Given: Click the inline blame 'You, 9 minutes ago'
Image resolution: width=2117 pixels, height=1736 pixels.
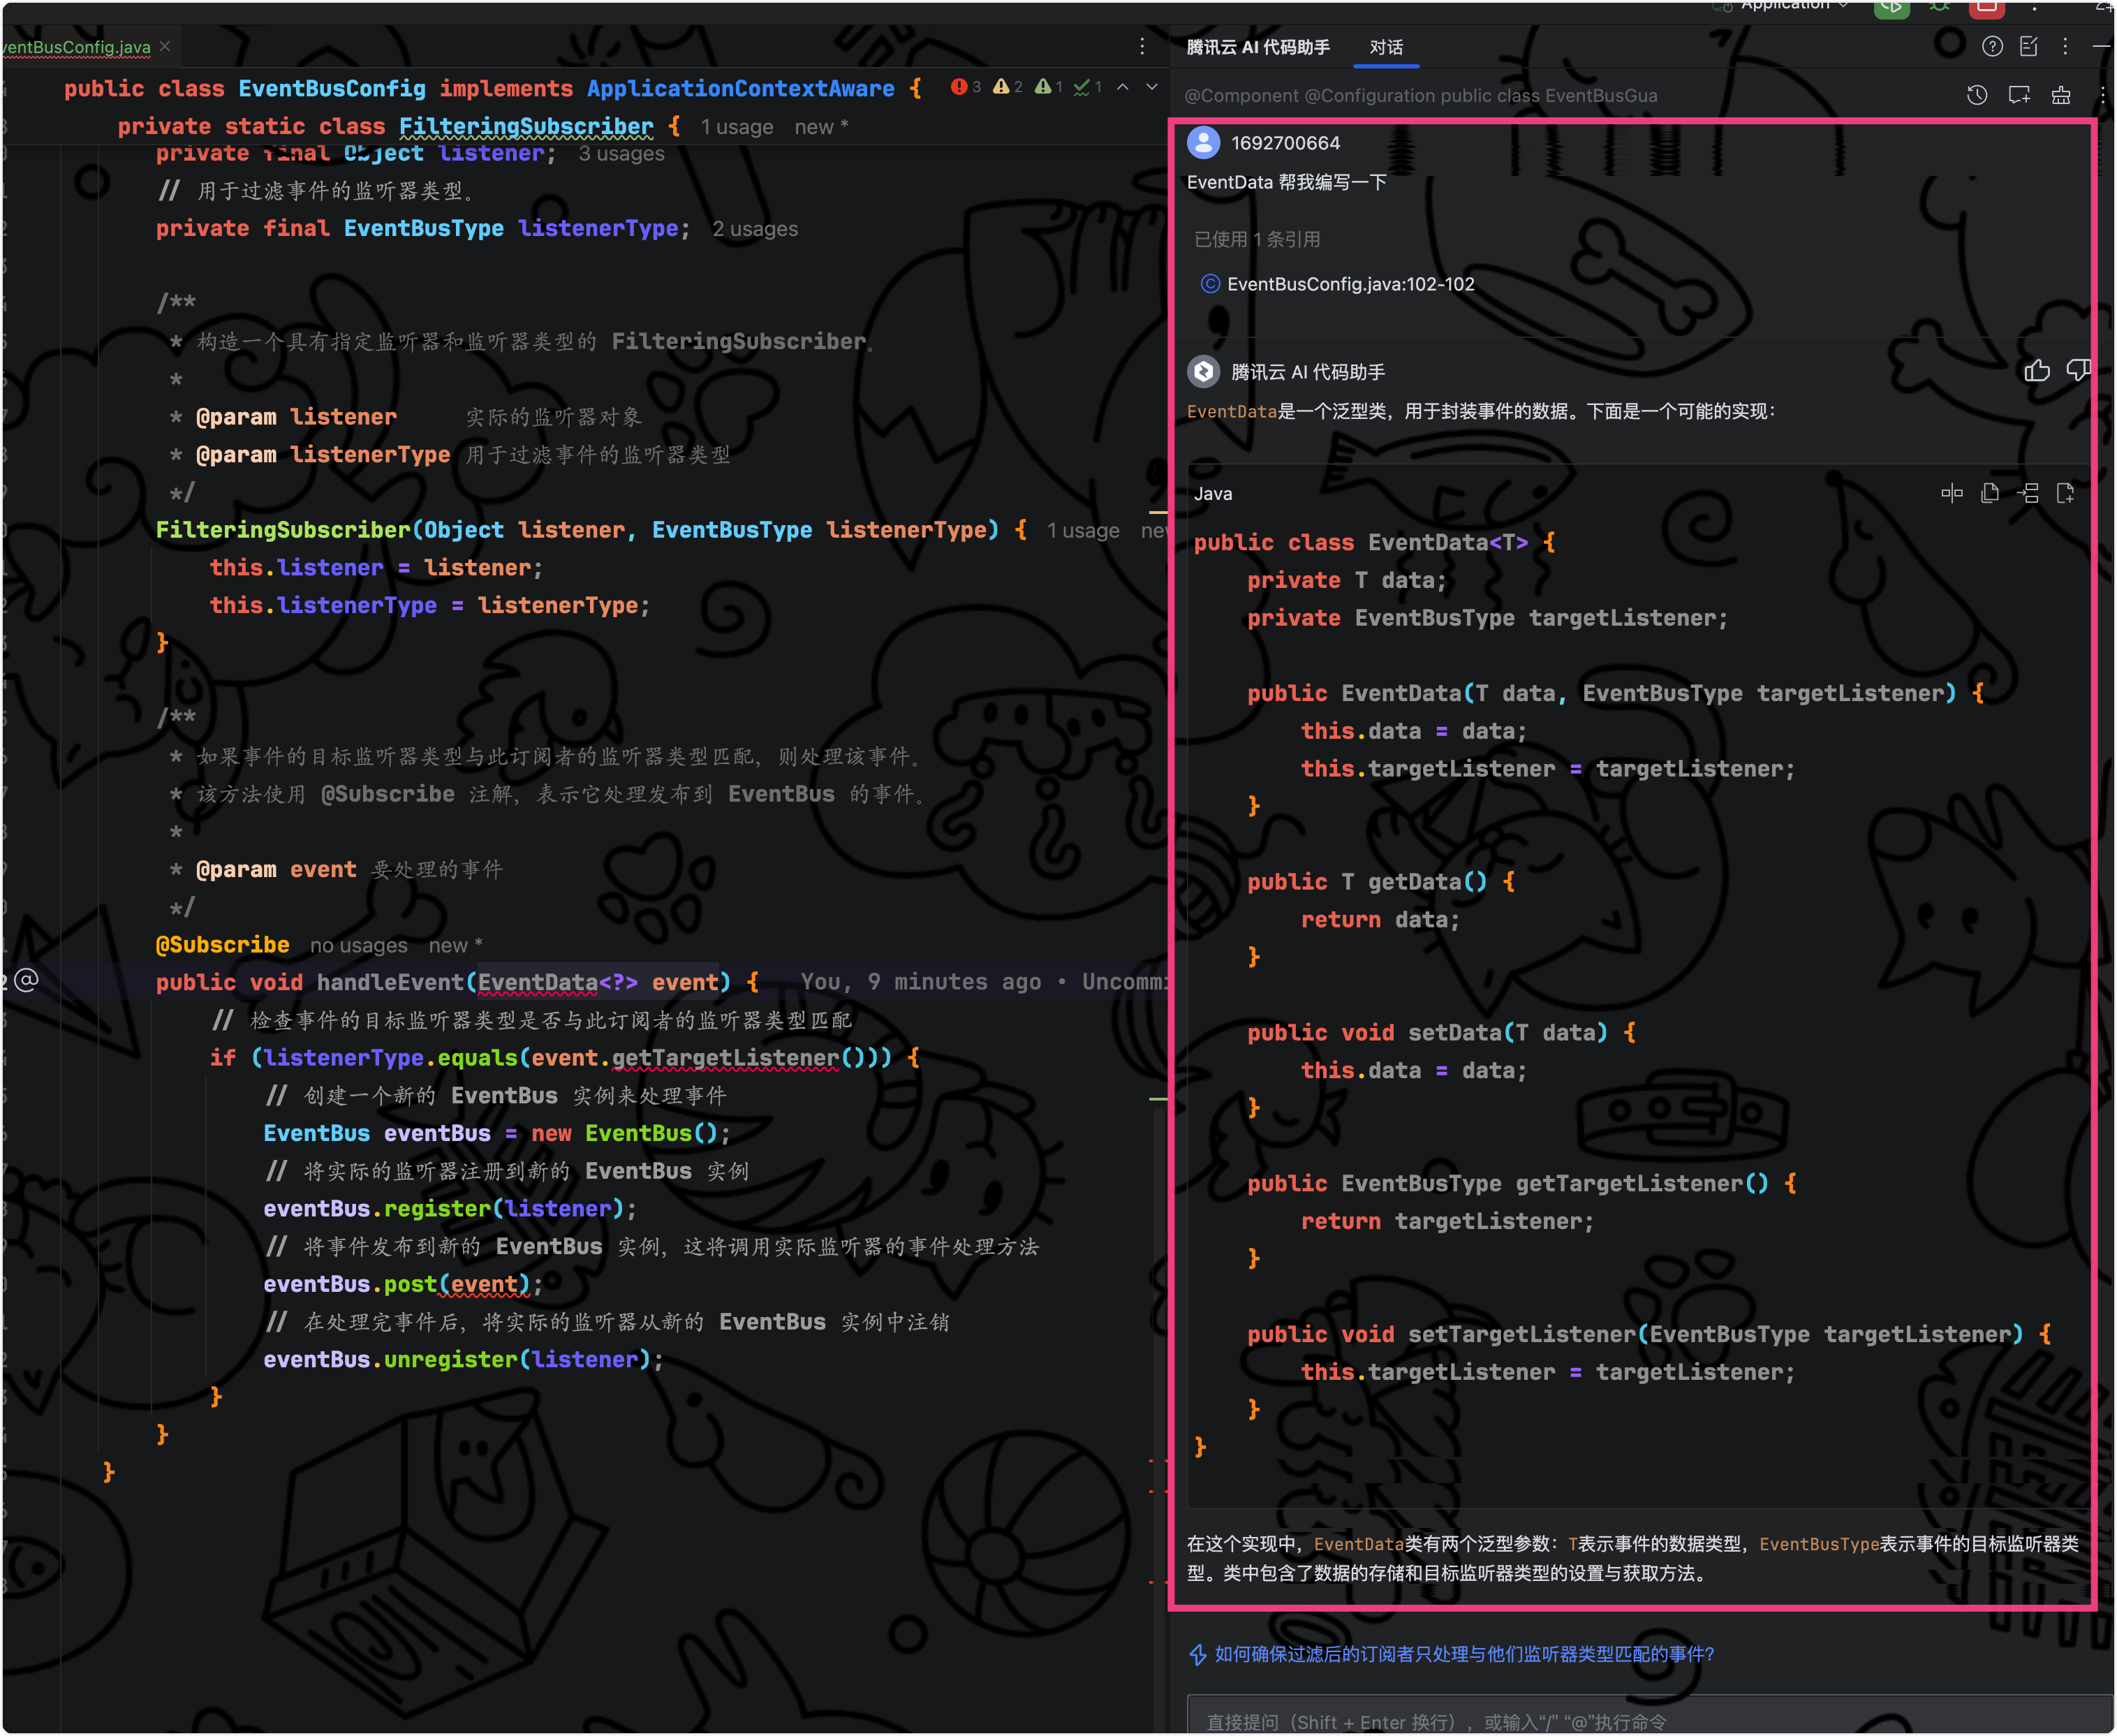Looking at the screenshot, I should (x=920, y=982).
